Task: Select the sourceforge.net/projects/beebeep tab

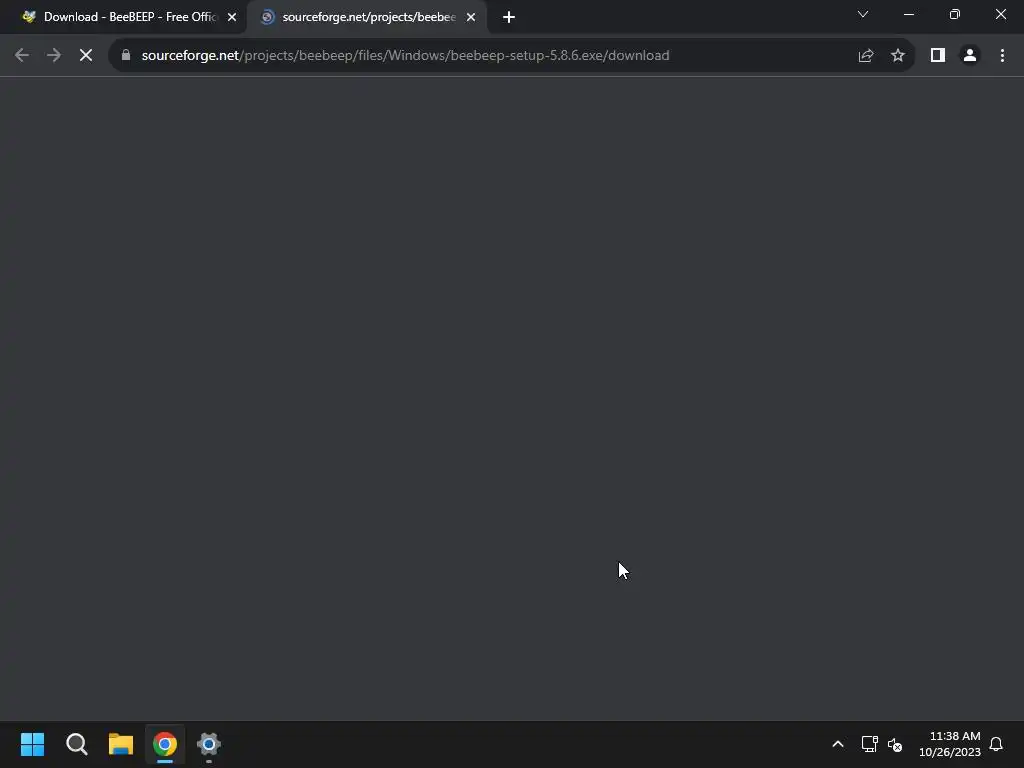Action: [366, 17]
